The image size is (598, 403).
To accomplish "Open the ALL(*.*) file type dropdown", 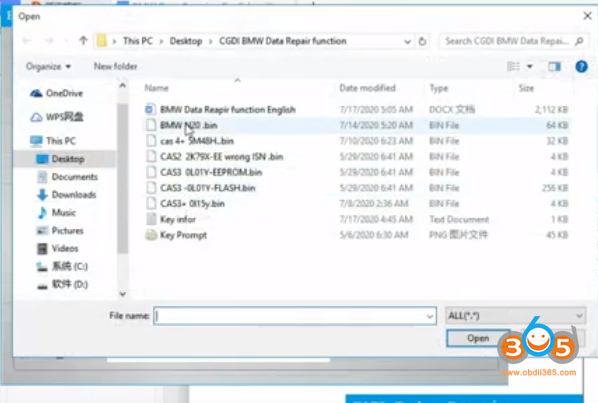I will click(x=515, y=316).
